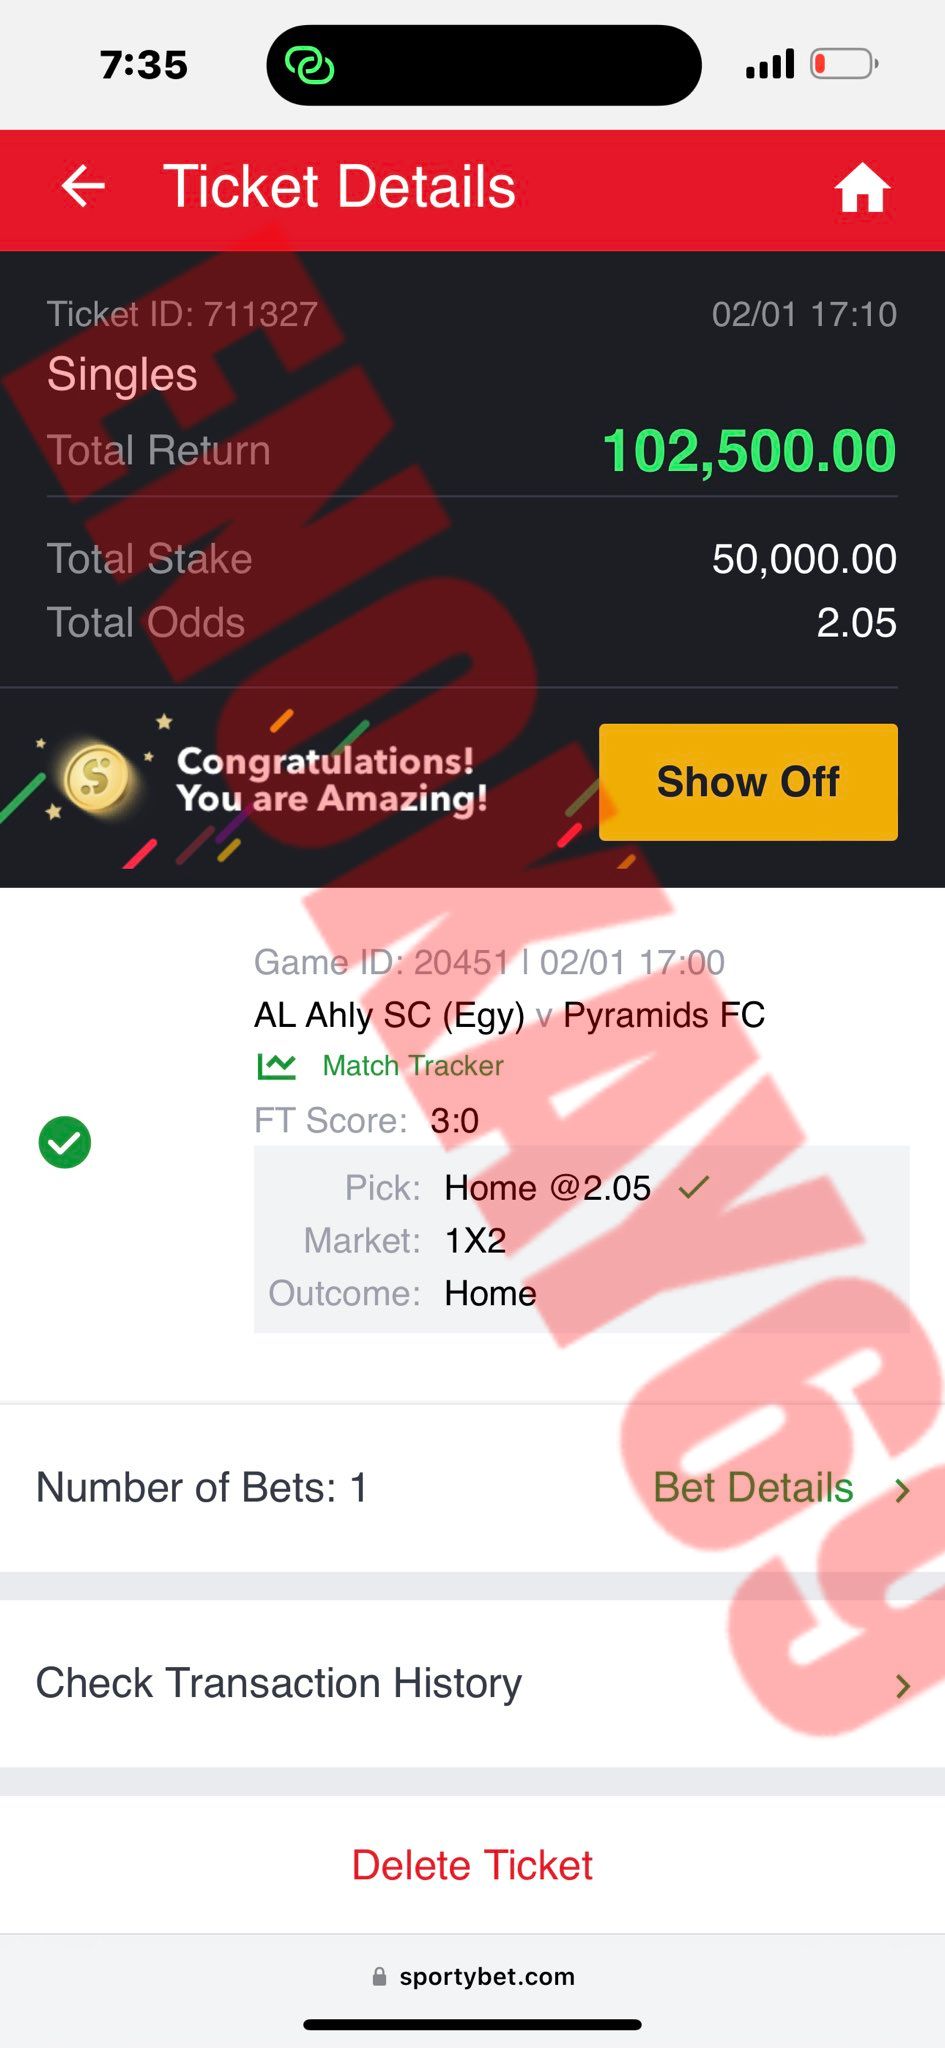Image resolution: width=945 pixels, height=2048 pixels.
Task: Tap the battery indicator in status bar
Action: click(x=844, y=65)
